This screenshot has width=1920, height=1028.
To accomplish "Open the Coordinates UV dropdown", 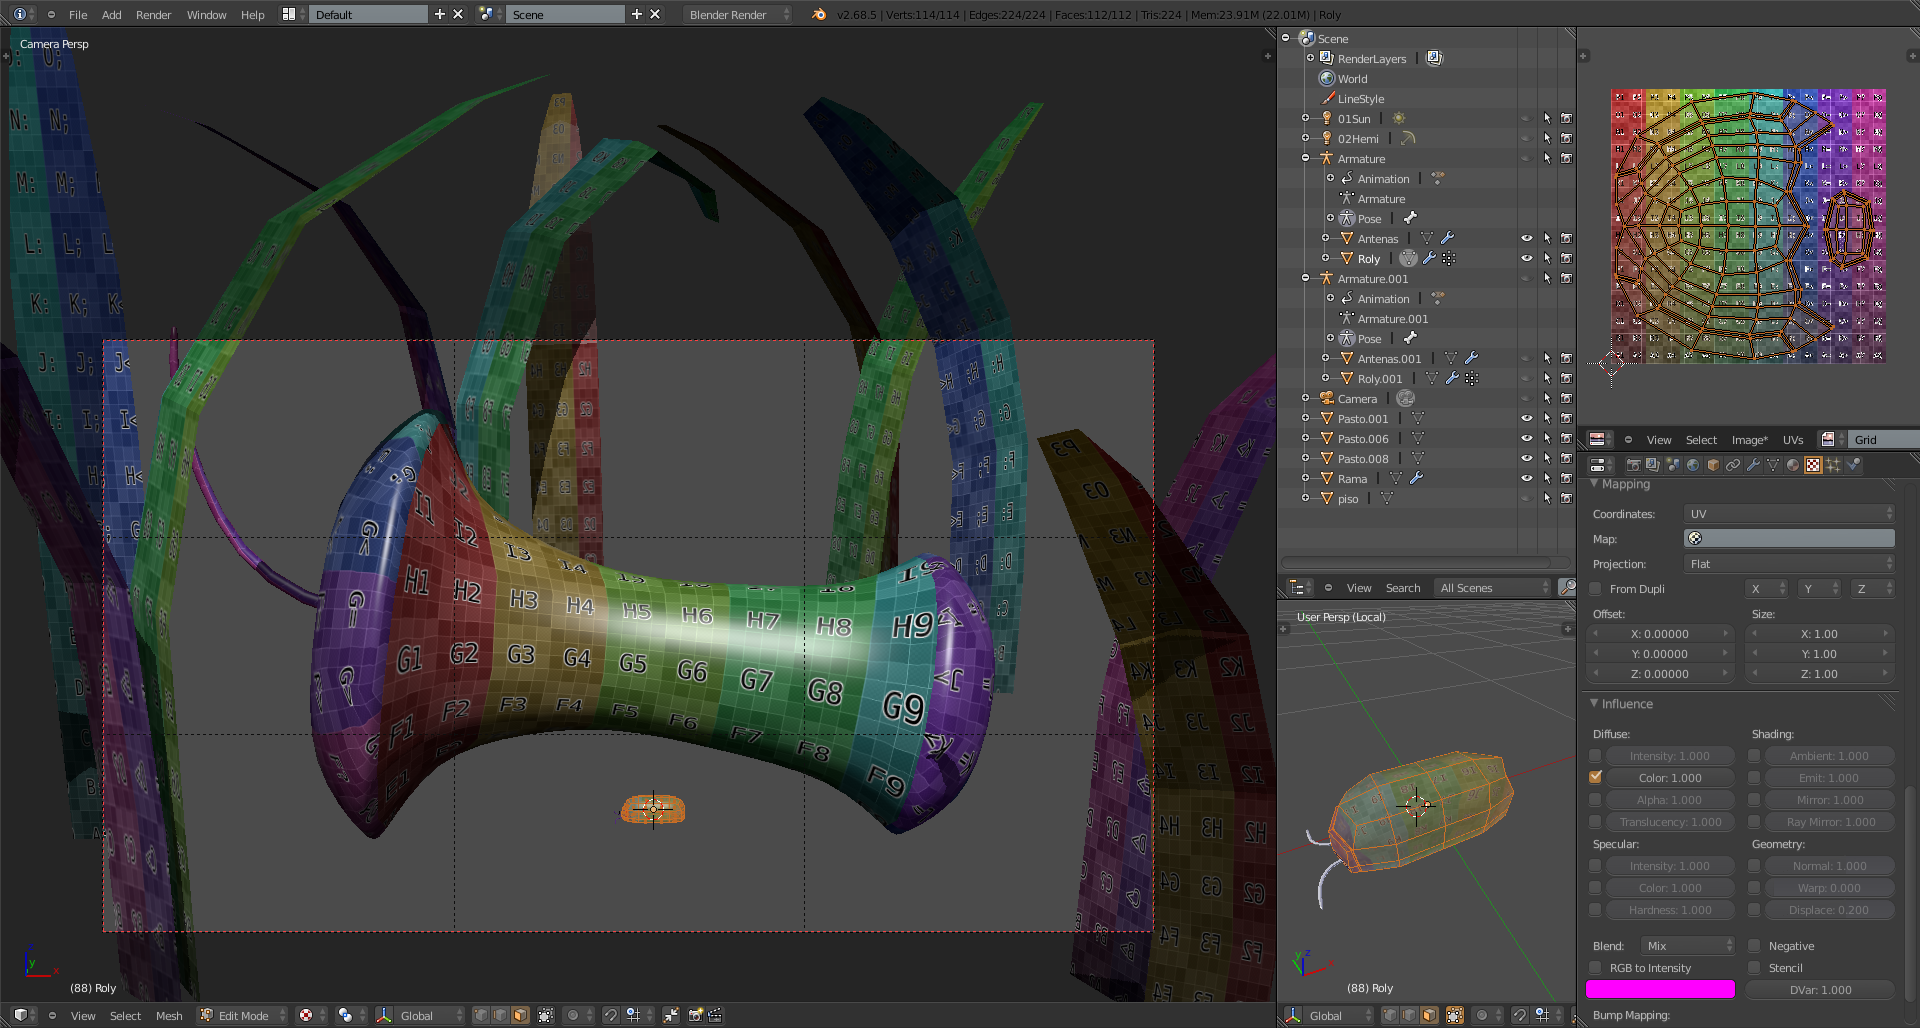I will tap(1788, 514).
